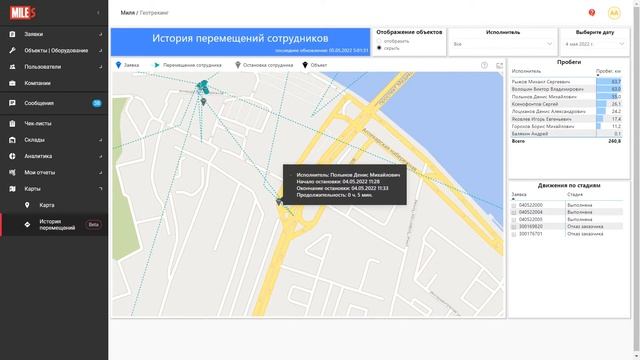Click Перемещения сотрудника arrow legend icon

[156, 65]
